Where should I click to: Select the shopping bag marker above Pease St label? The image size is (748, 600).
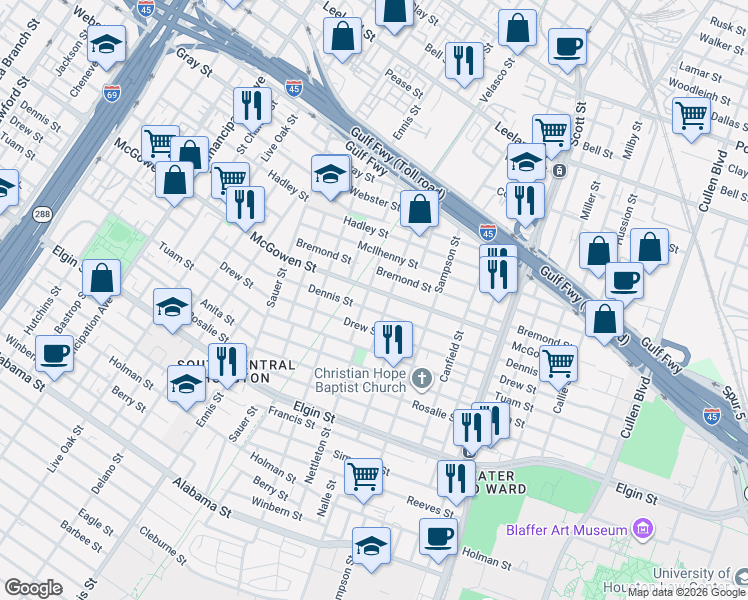(342, 37)
